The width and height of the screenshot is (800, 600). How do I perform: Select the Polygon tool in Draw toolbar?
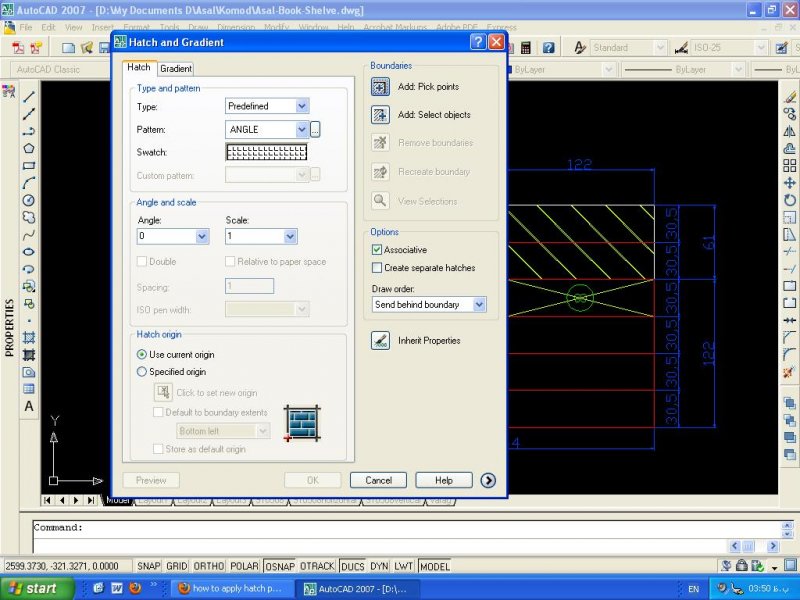[29, 148]
